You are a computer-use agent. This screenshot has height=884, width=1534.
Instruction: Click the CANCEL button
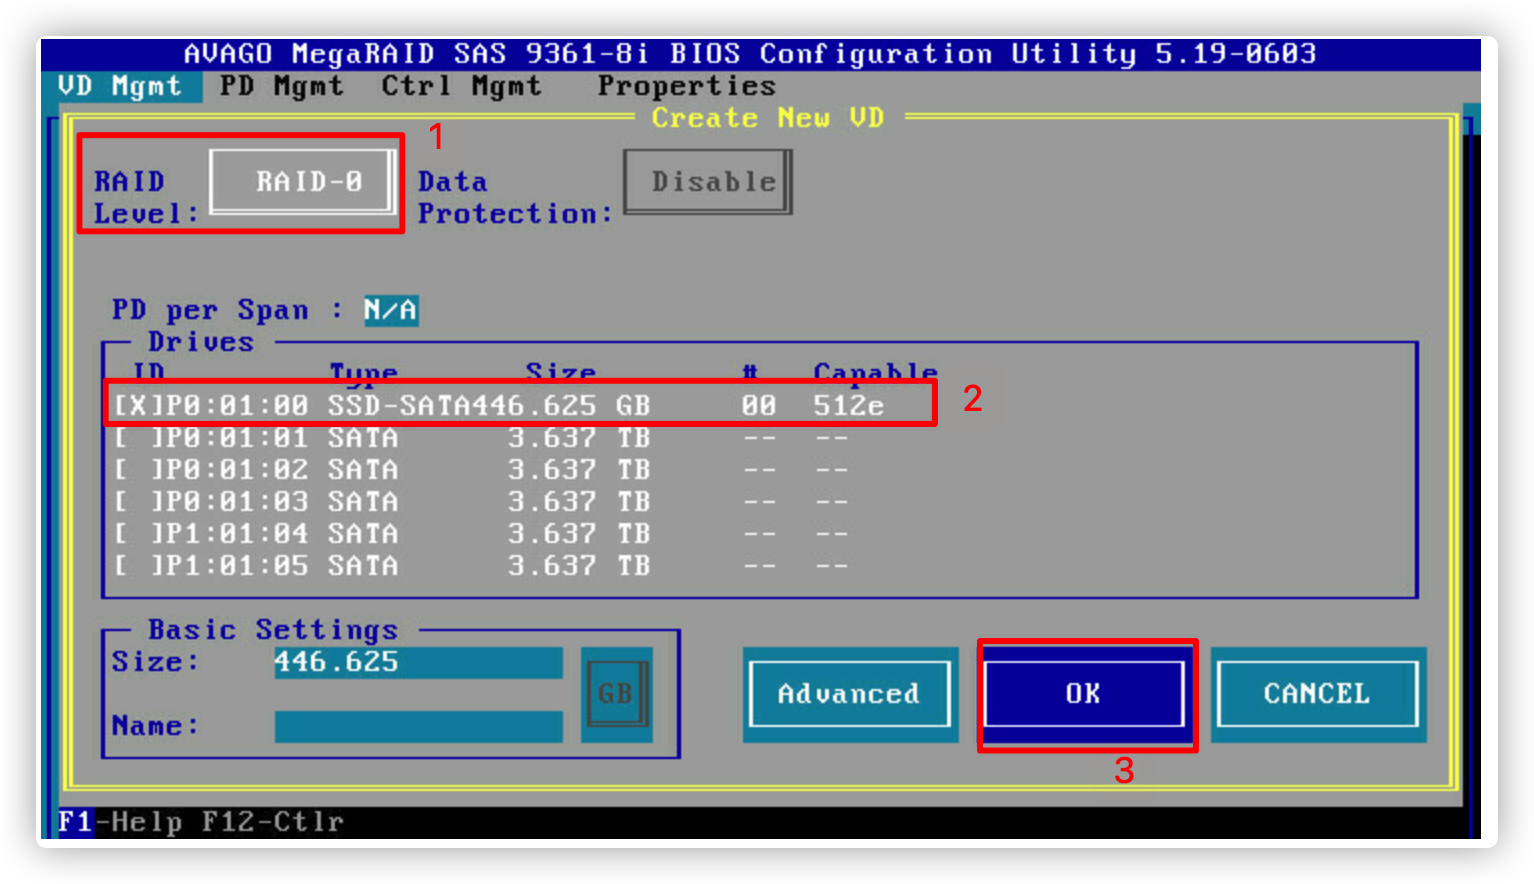[1317, 694]
